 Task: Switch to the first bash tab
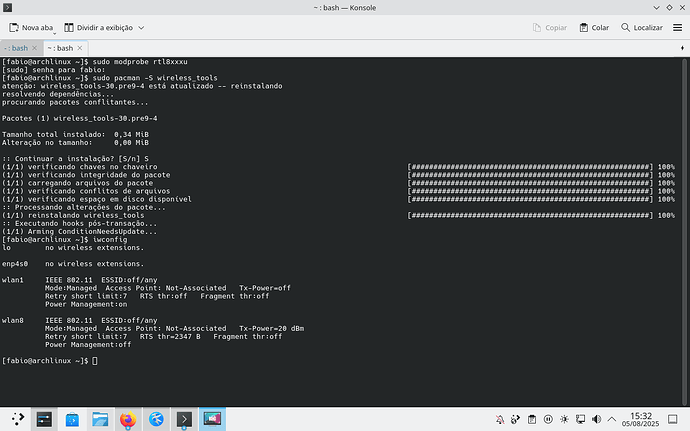click(17, 47)
